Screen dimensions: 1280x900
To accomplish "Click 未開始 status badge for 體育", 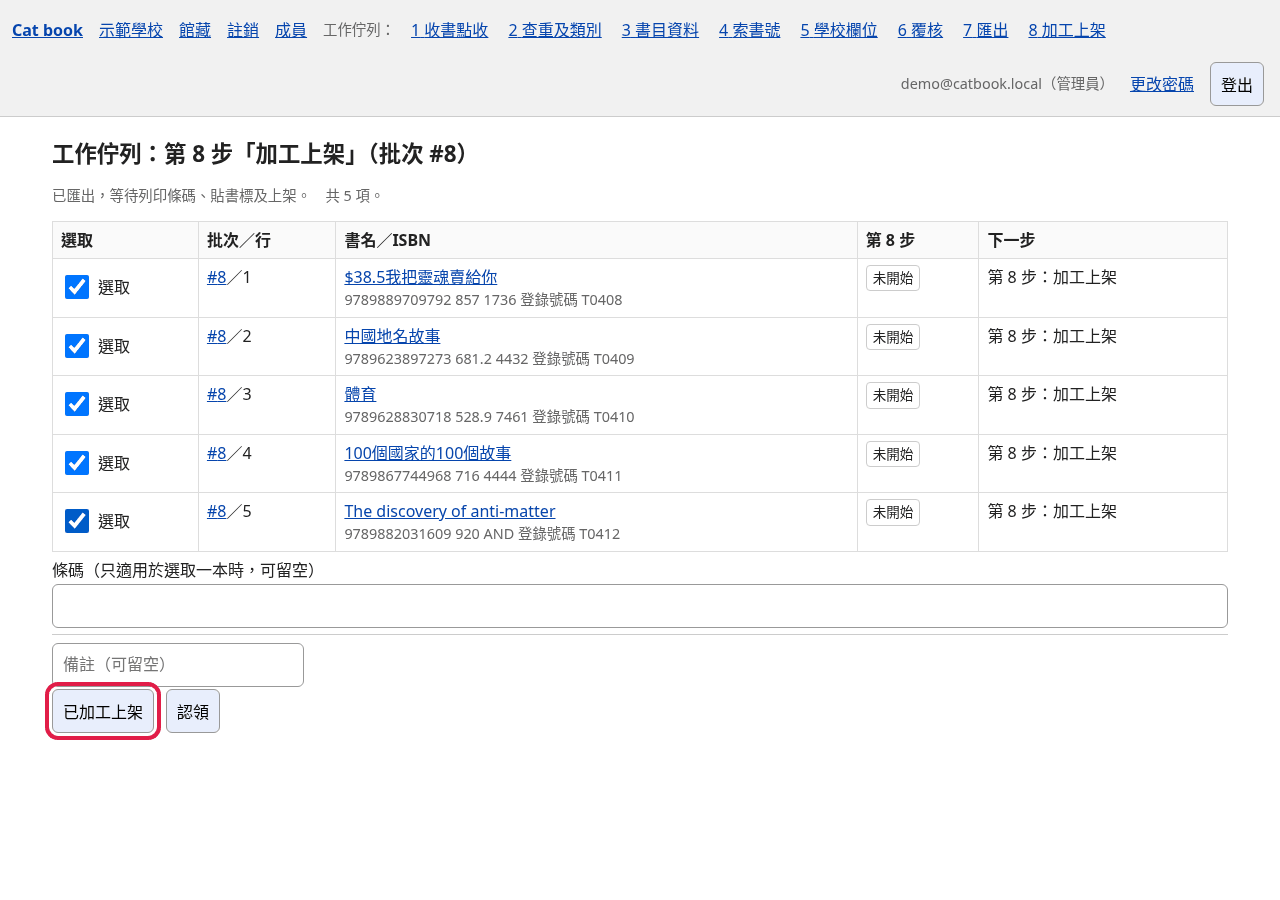I will (x=893, y=395).
